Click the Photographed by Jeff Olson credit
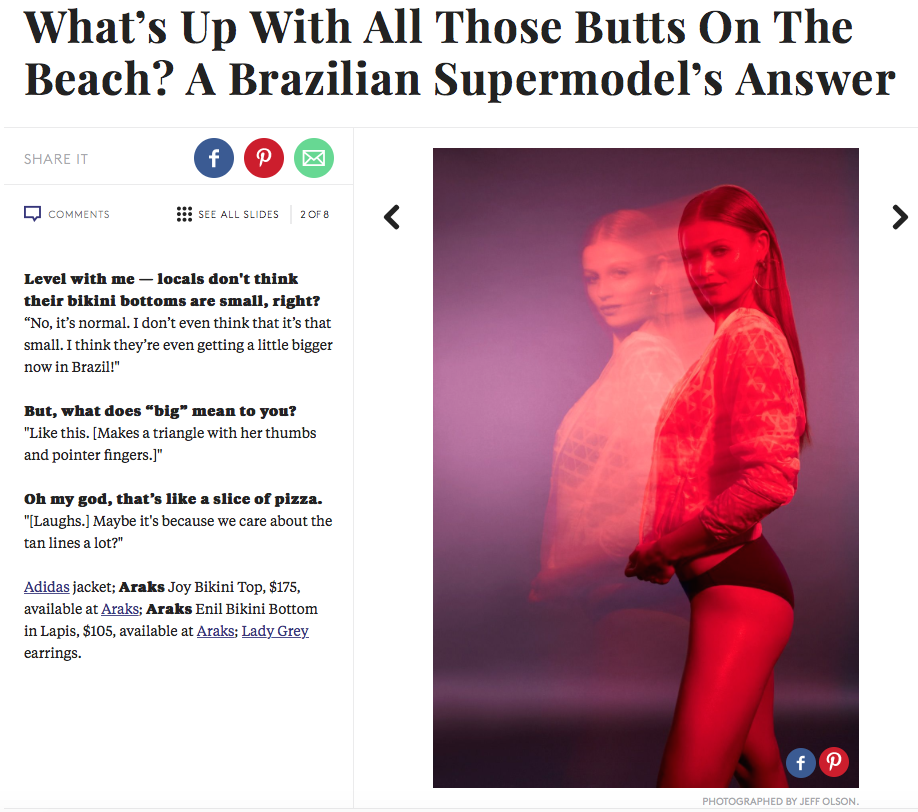The height and width of the screenshot is (812, 918). 780,801
